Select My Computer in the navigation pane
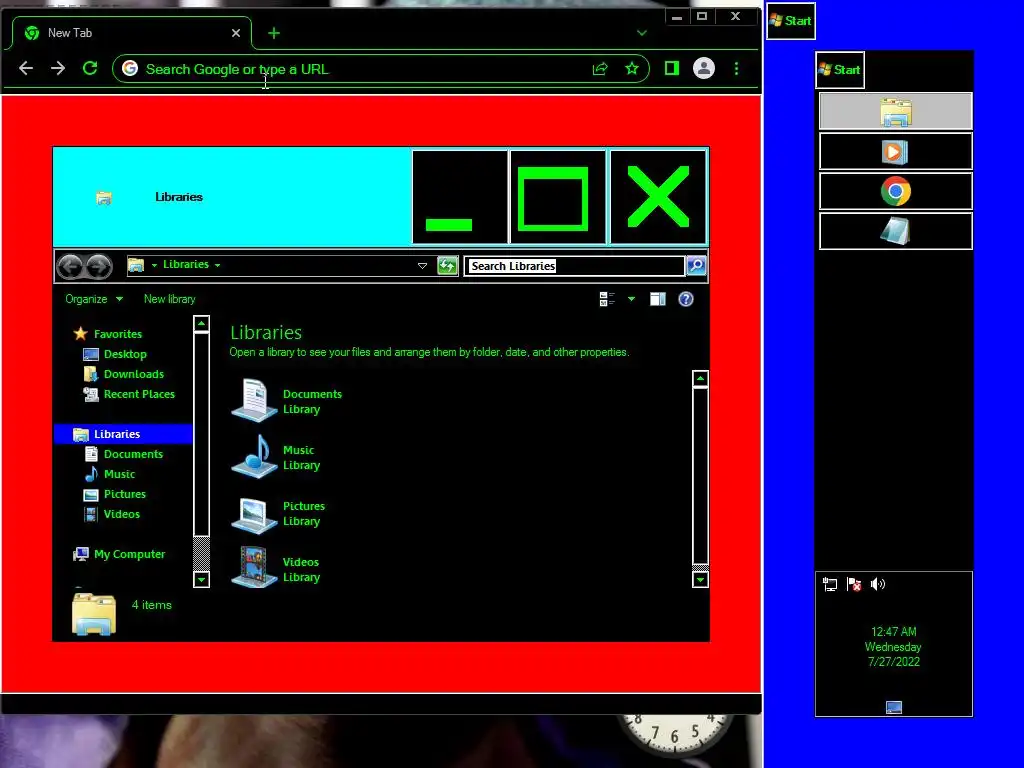Screen dimensions: 1024x768 point(129,554)
